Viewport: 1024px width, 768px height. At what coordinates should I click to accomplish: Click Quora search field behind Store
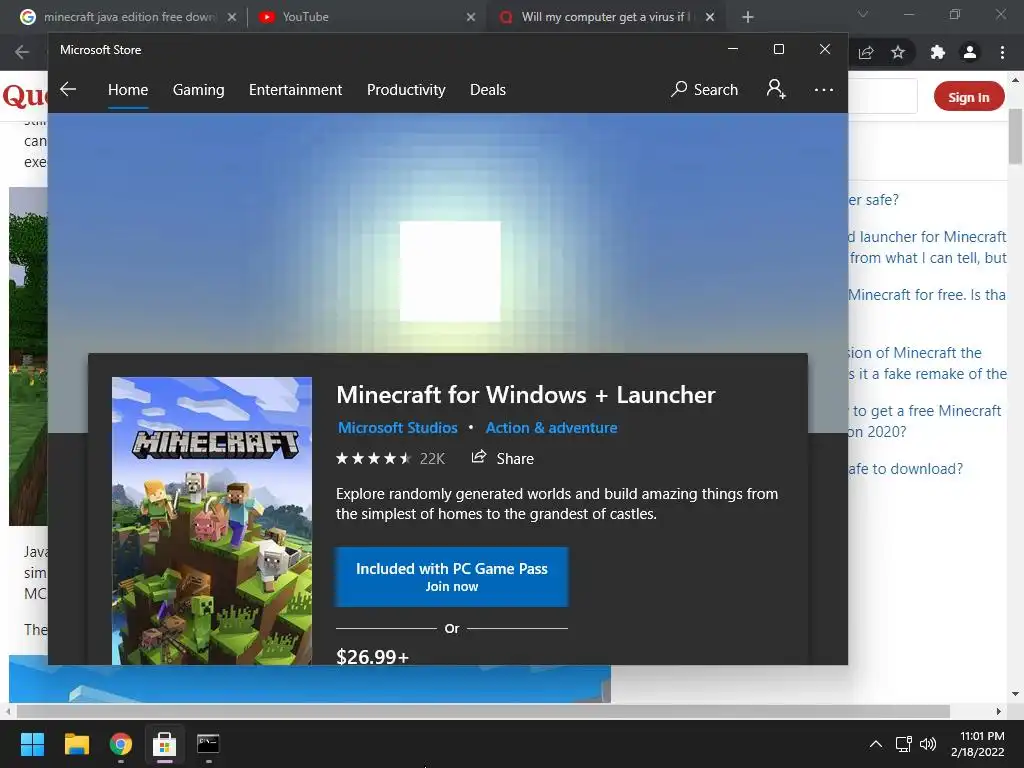click(x=882, y=96)
